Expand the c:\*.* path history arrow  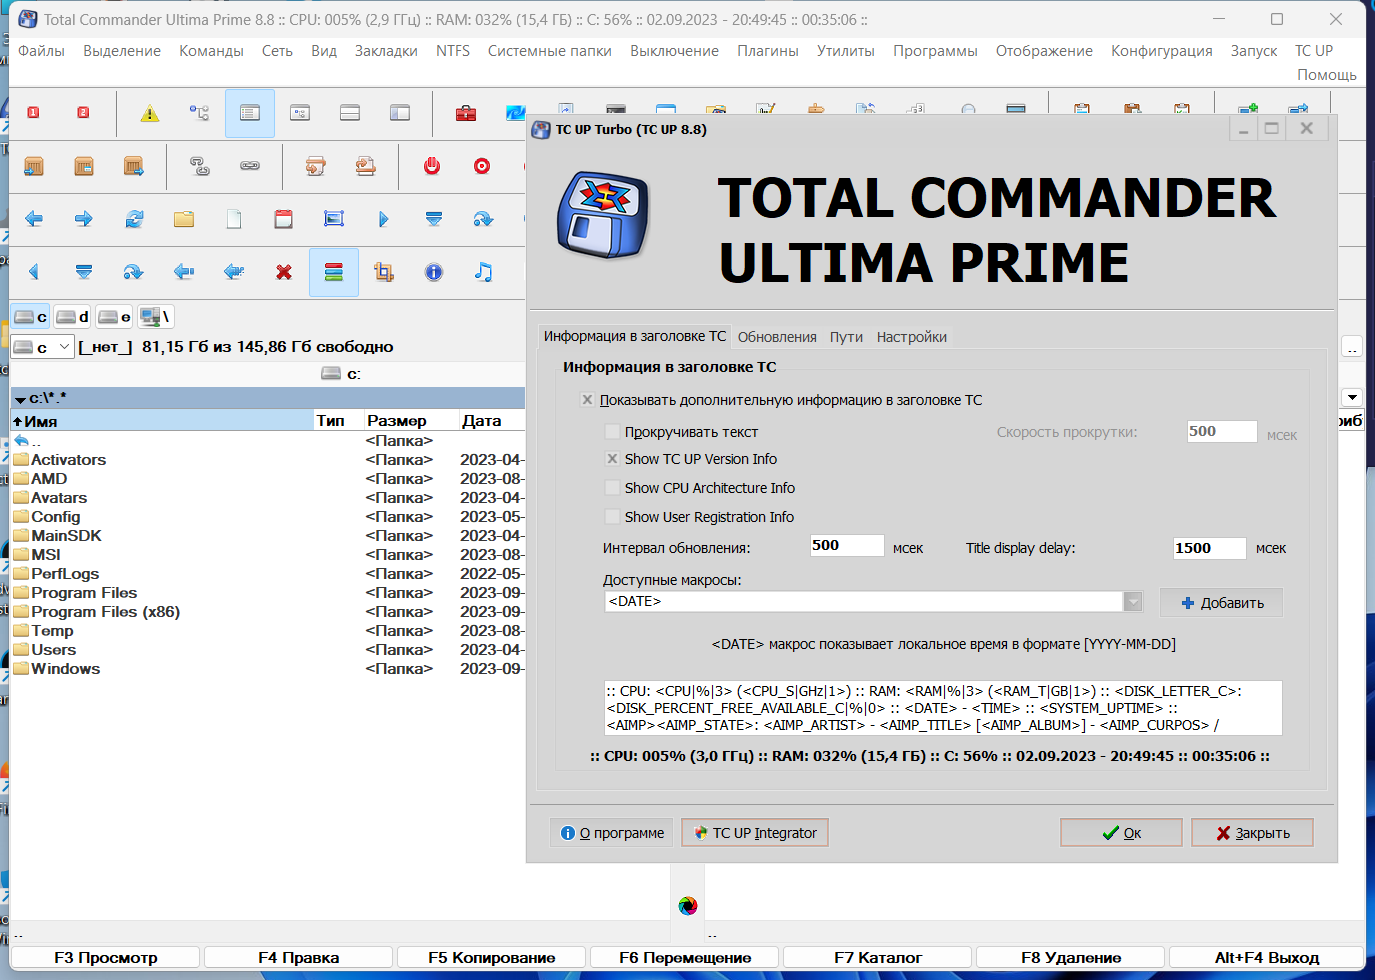pyautogui.click(x=20, y=399)
